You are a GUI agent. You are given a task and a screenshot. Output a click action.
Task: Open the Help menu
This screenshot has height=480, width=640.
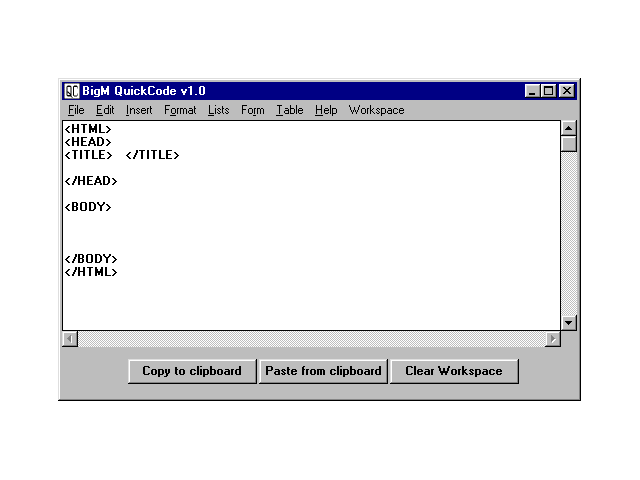[326, 110]
